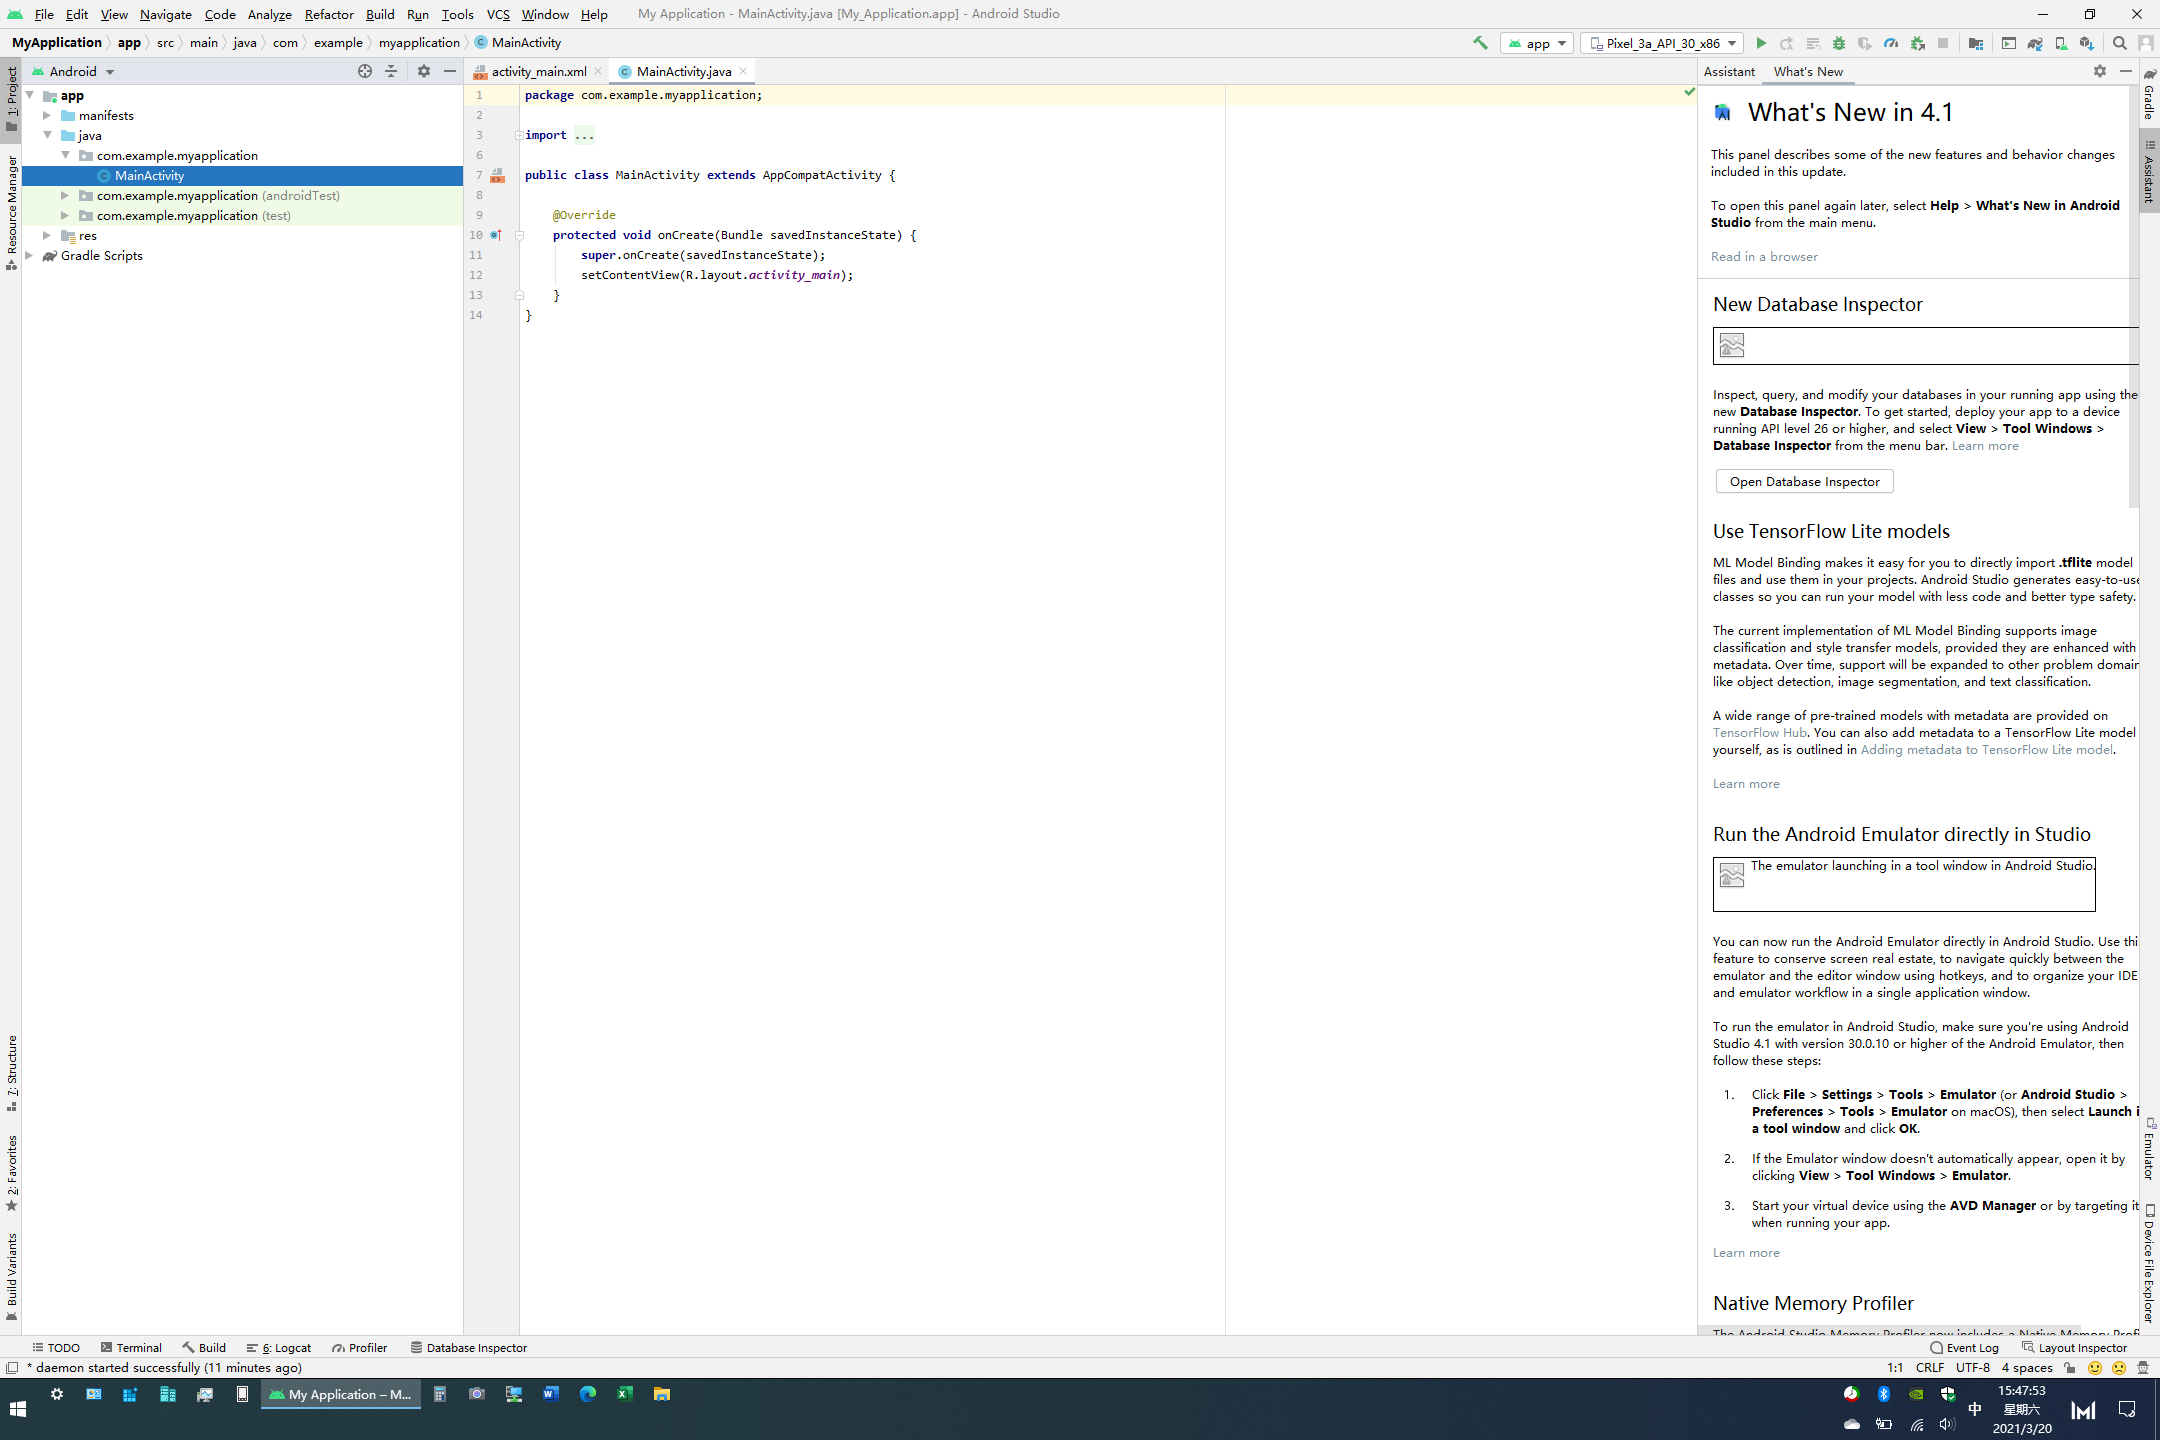This screenshot has width=2160, height=1440.
Task: Toggle the Event Log tool window
Action: coord(1965,1347)
